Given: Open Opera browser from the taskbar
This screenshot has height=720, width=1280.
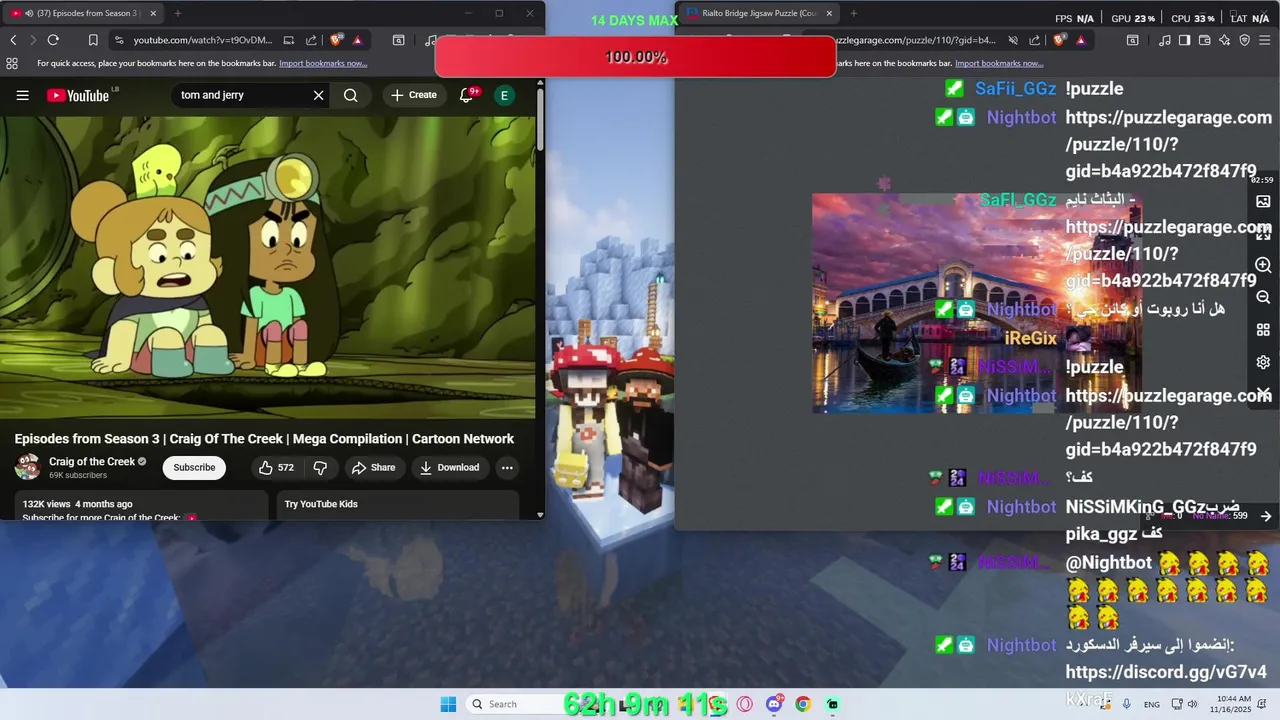Looking at the screenshot, I should click(744, 704).
